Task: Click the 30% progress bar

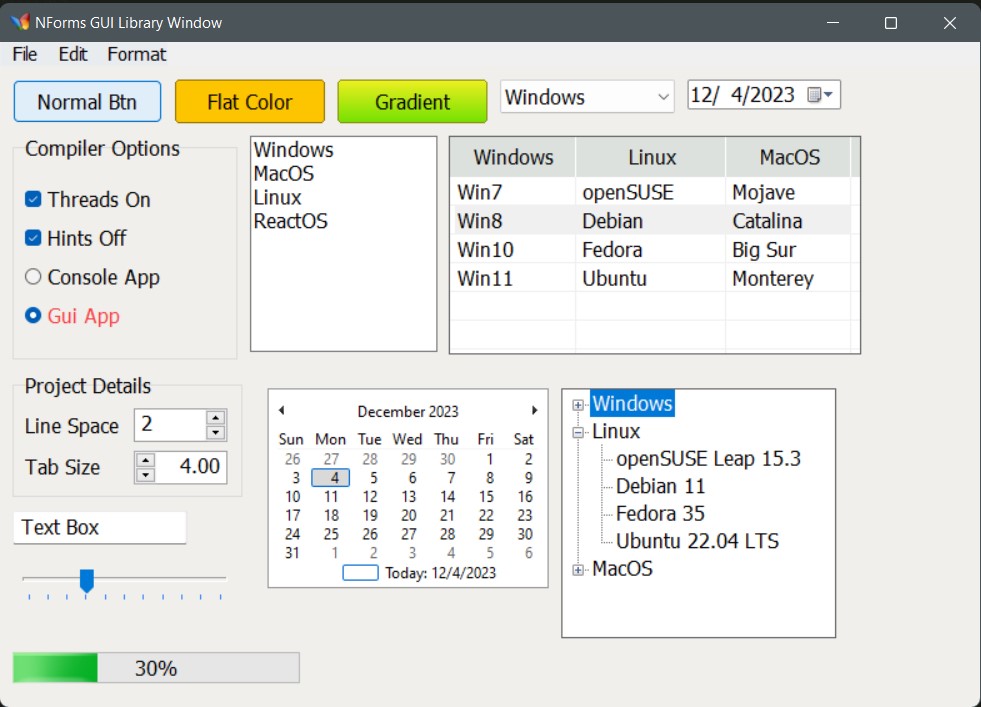Action: (156, 668)
